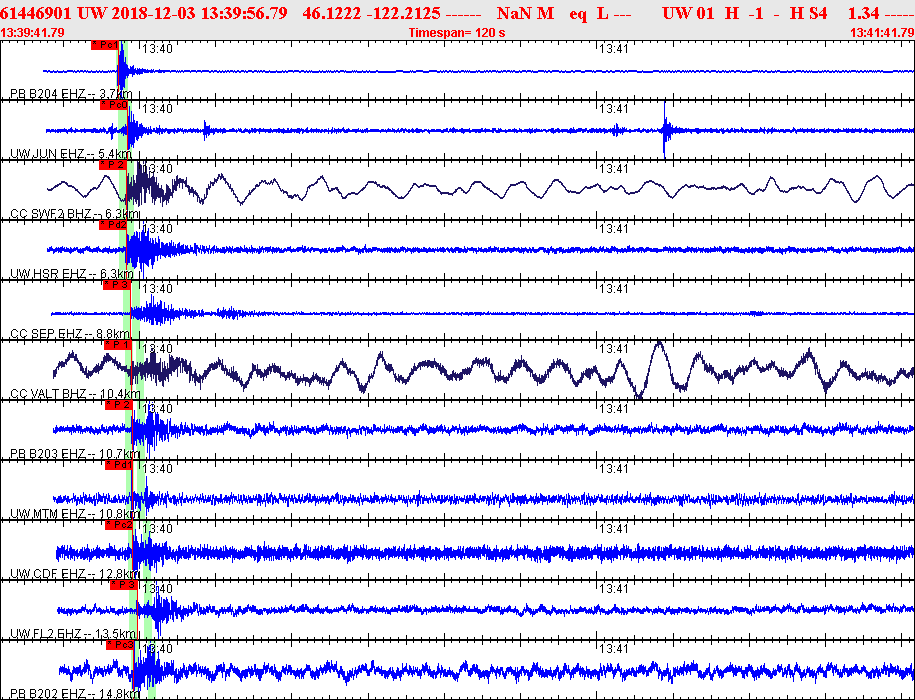
Task: Click the 13:41 time tick on FL2 trace
Action: 614,589
